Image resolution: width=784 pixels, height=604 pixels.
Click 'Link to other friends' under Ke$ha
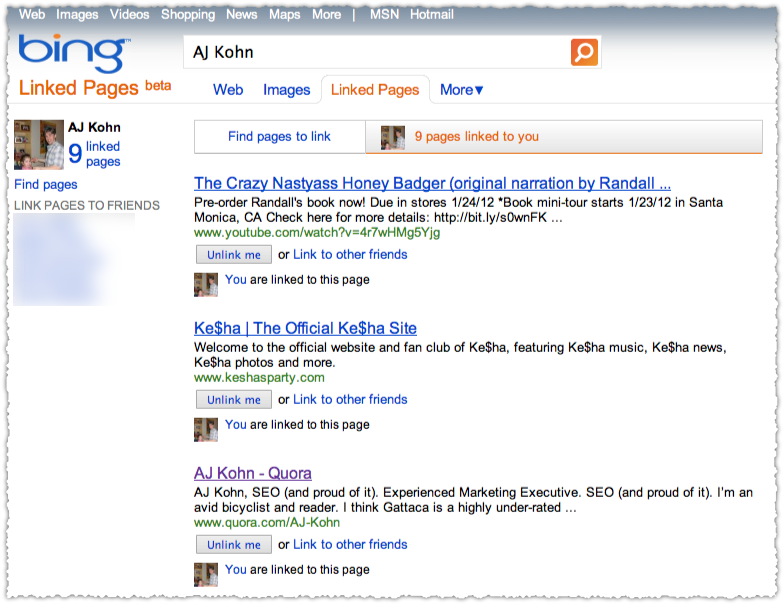pyautogui.click(x=350, y=400)
